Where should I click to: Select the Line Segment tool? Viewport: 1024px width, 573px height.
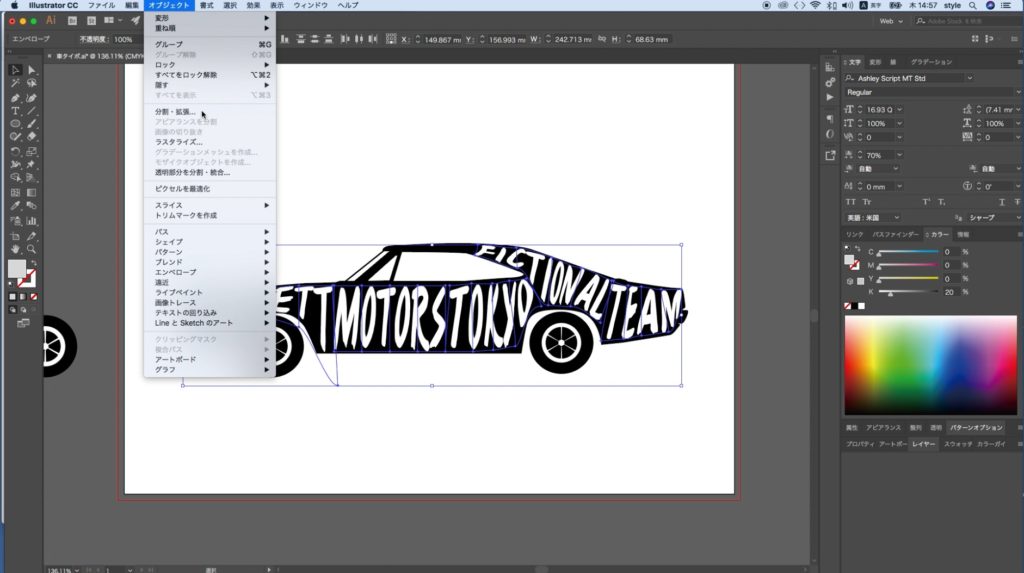pos(31,111)
